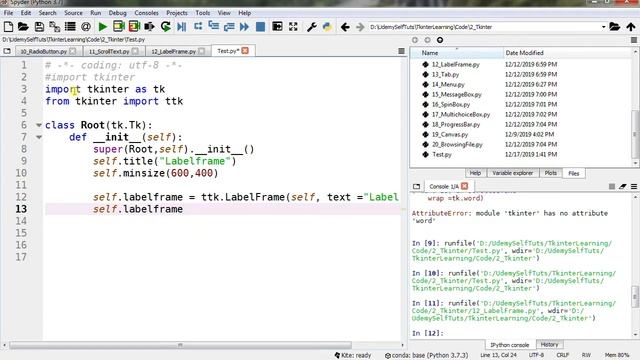The image size is (640, 360).
Task: Open Edit menu
Action: pyautogui.click(x=26, y=13)
